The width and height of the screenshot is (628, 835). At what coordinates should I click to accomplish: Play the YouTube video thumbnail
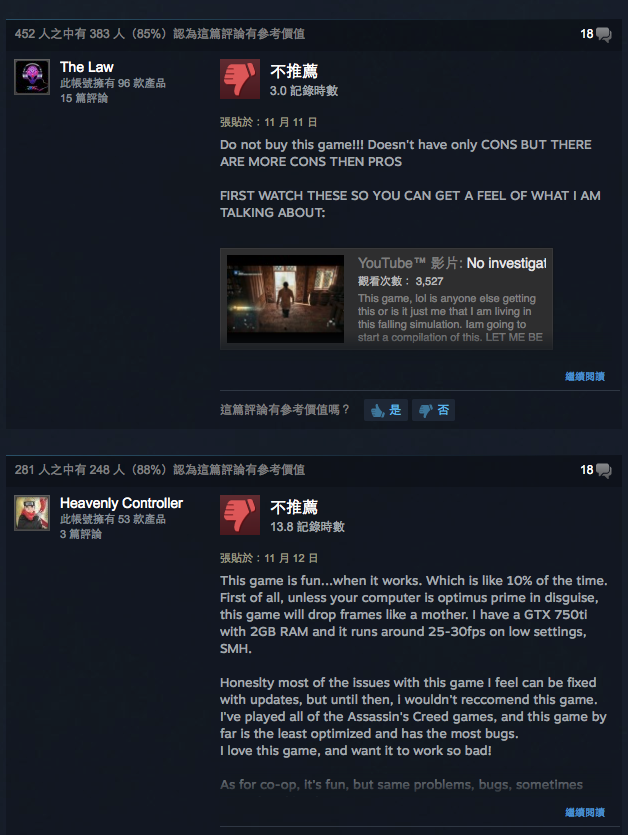pos(286,299)
